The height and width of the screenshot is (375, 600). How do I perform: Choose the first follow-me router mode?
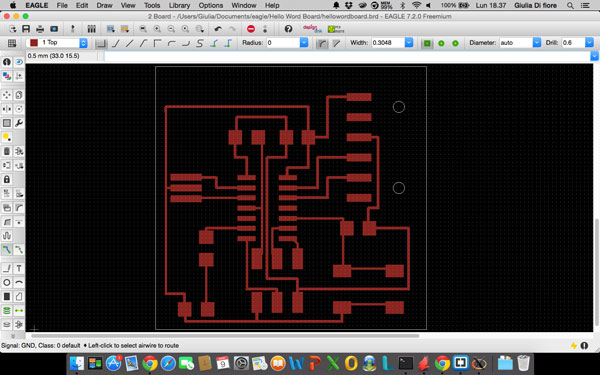214,43
